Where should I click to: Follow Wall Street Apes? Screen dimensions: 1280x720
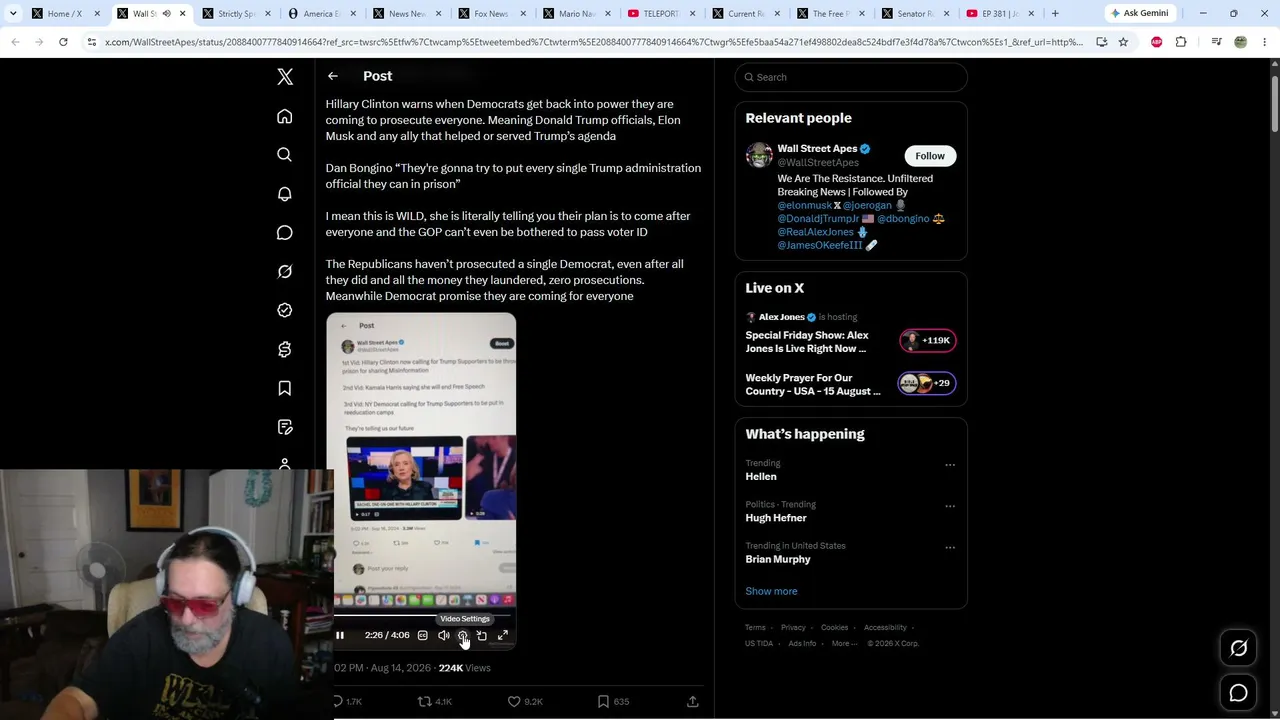tap(930, 156)
